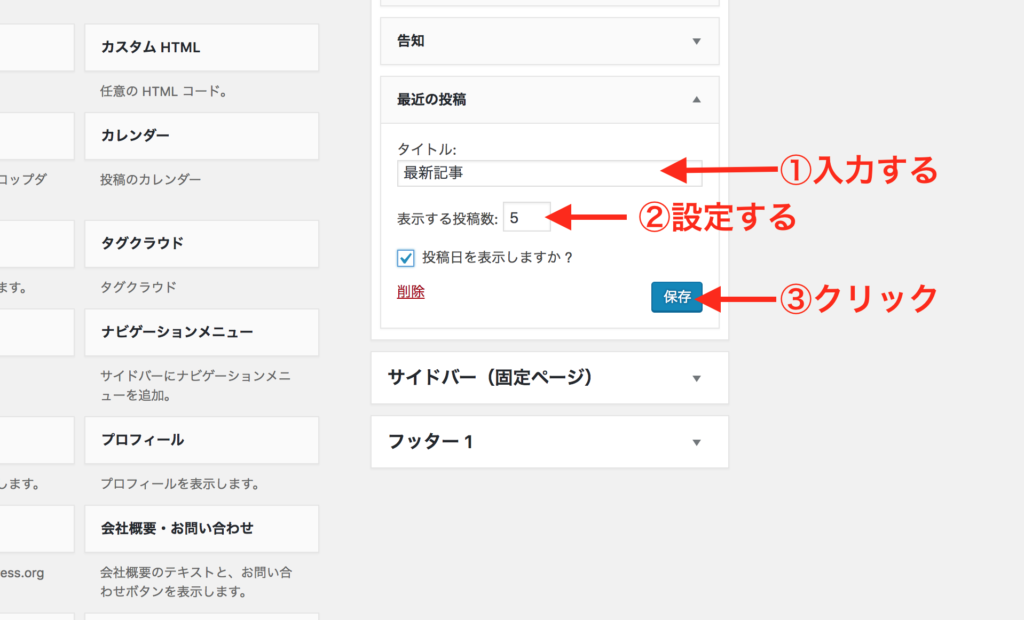Open the フッター１ area arrow
Viewport: 1024px width, 620px height.
coord(697,442)
